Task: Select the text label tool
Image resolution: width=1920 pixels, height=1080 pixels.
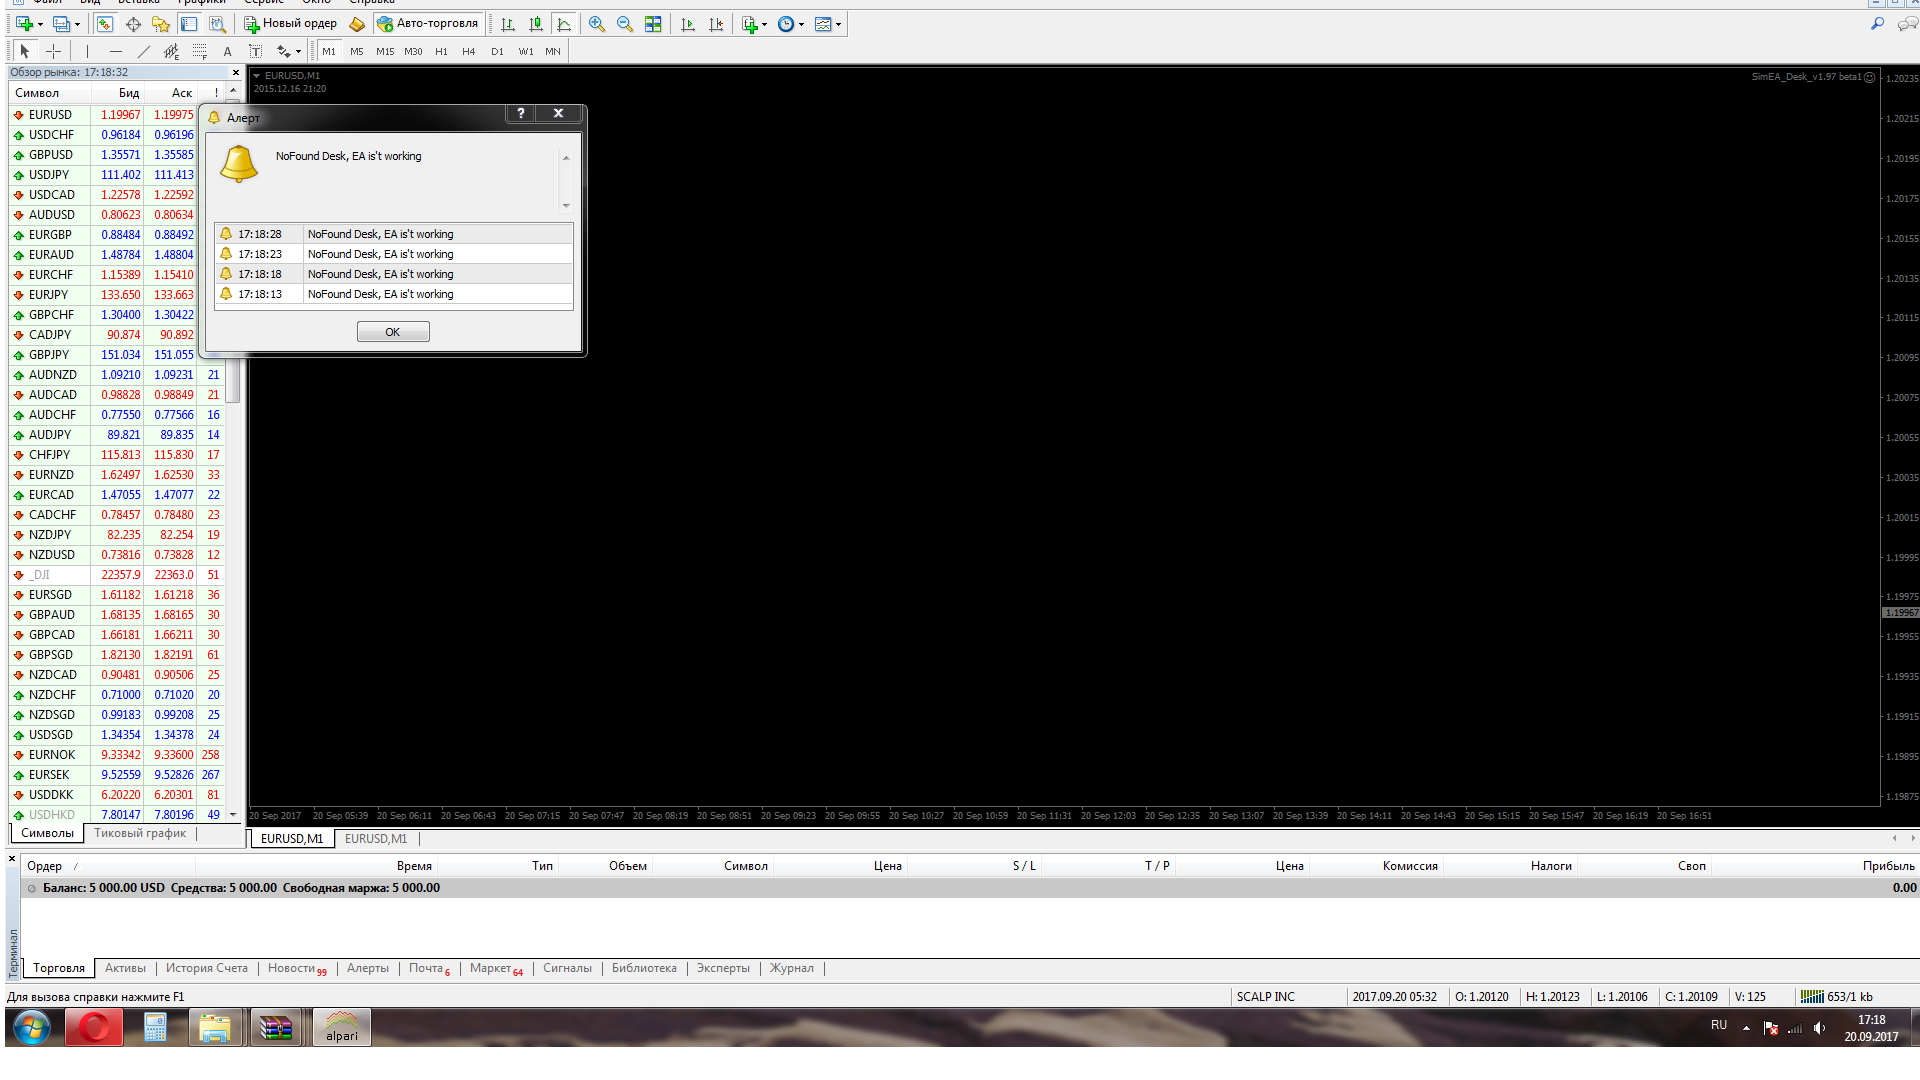Action: coord(256,51)
